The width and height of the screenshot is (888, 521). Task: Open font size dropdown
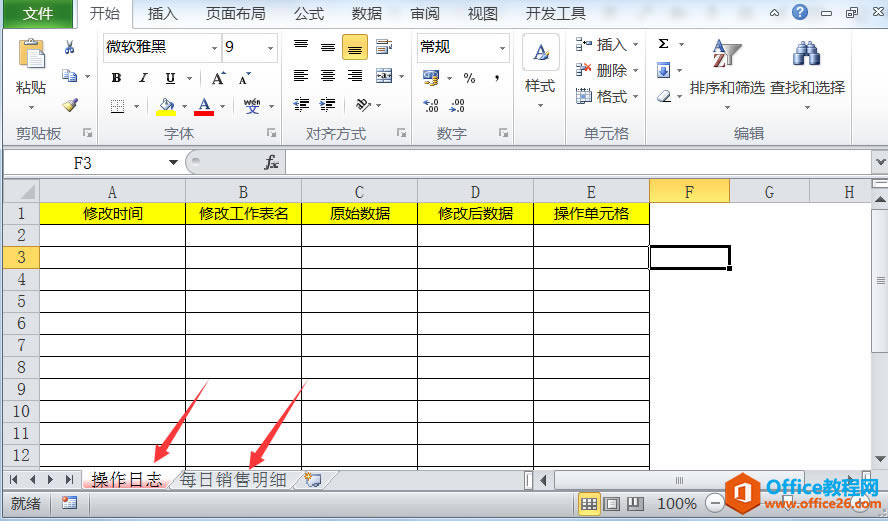coord(270,48)
